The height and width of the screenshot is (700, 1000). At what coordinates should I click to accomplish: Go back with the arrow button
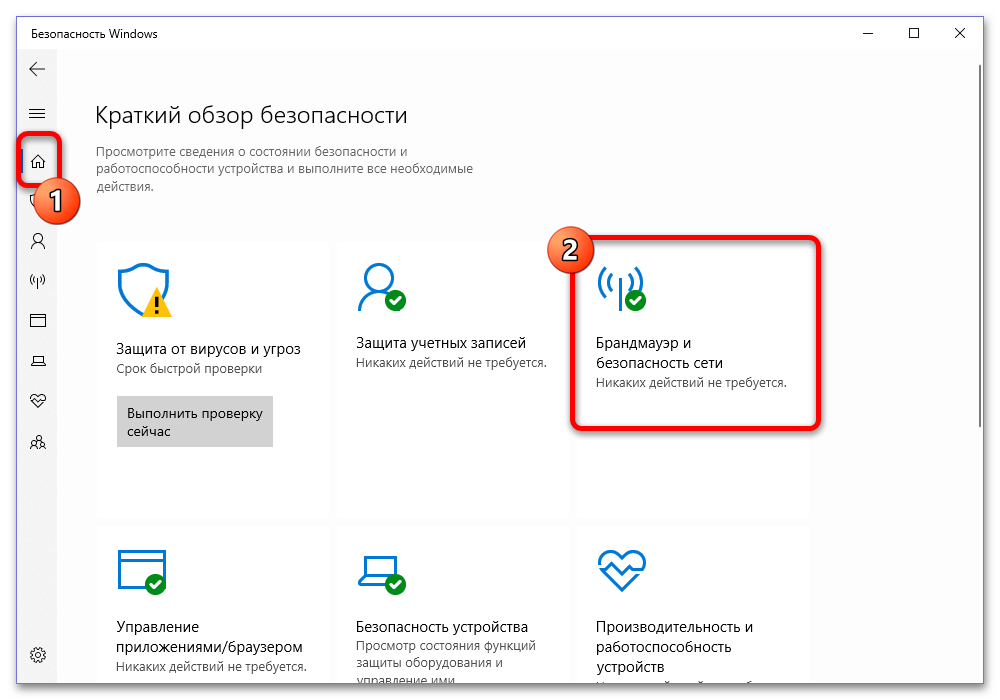[37, 69]
